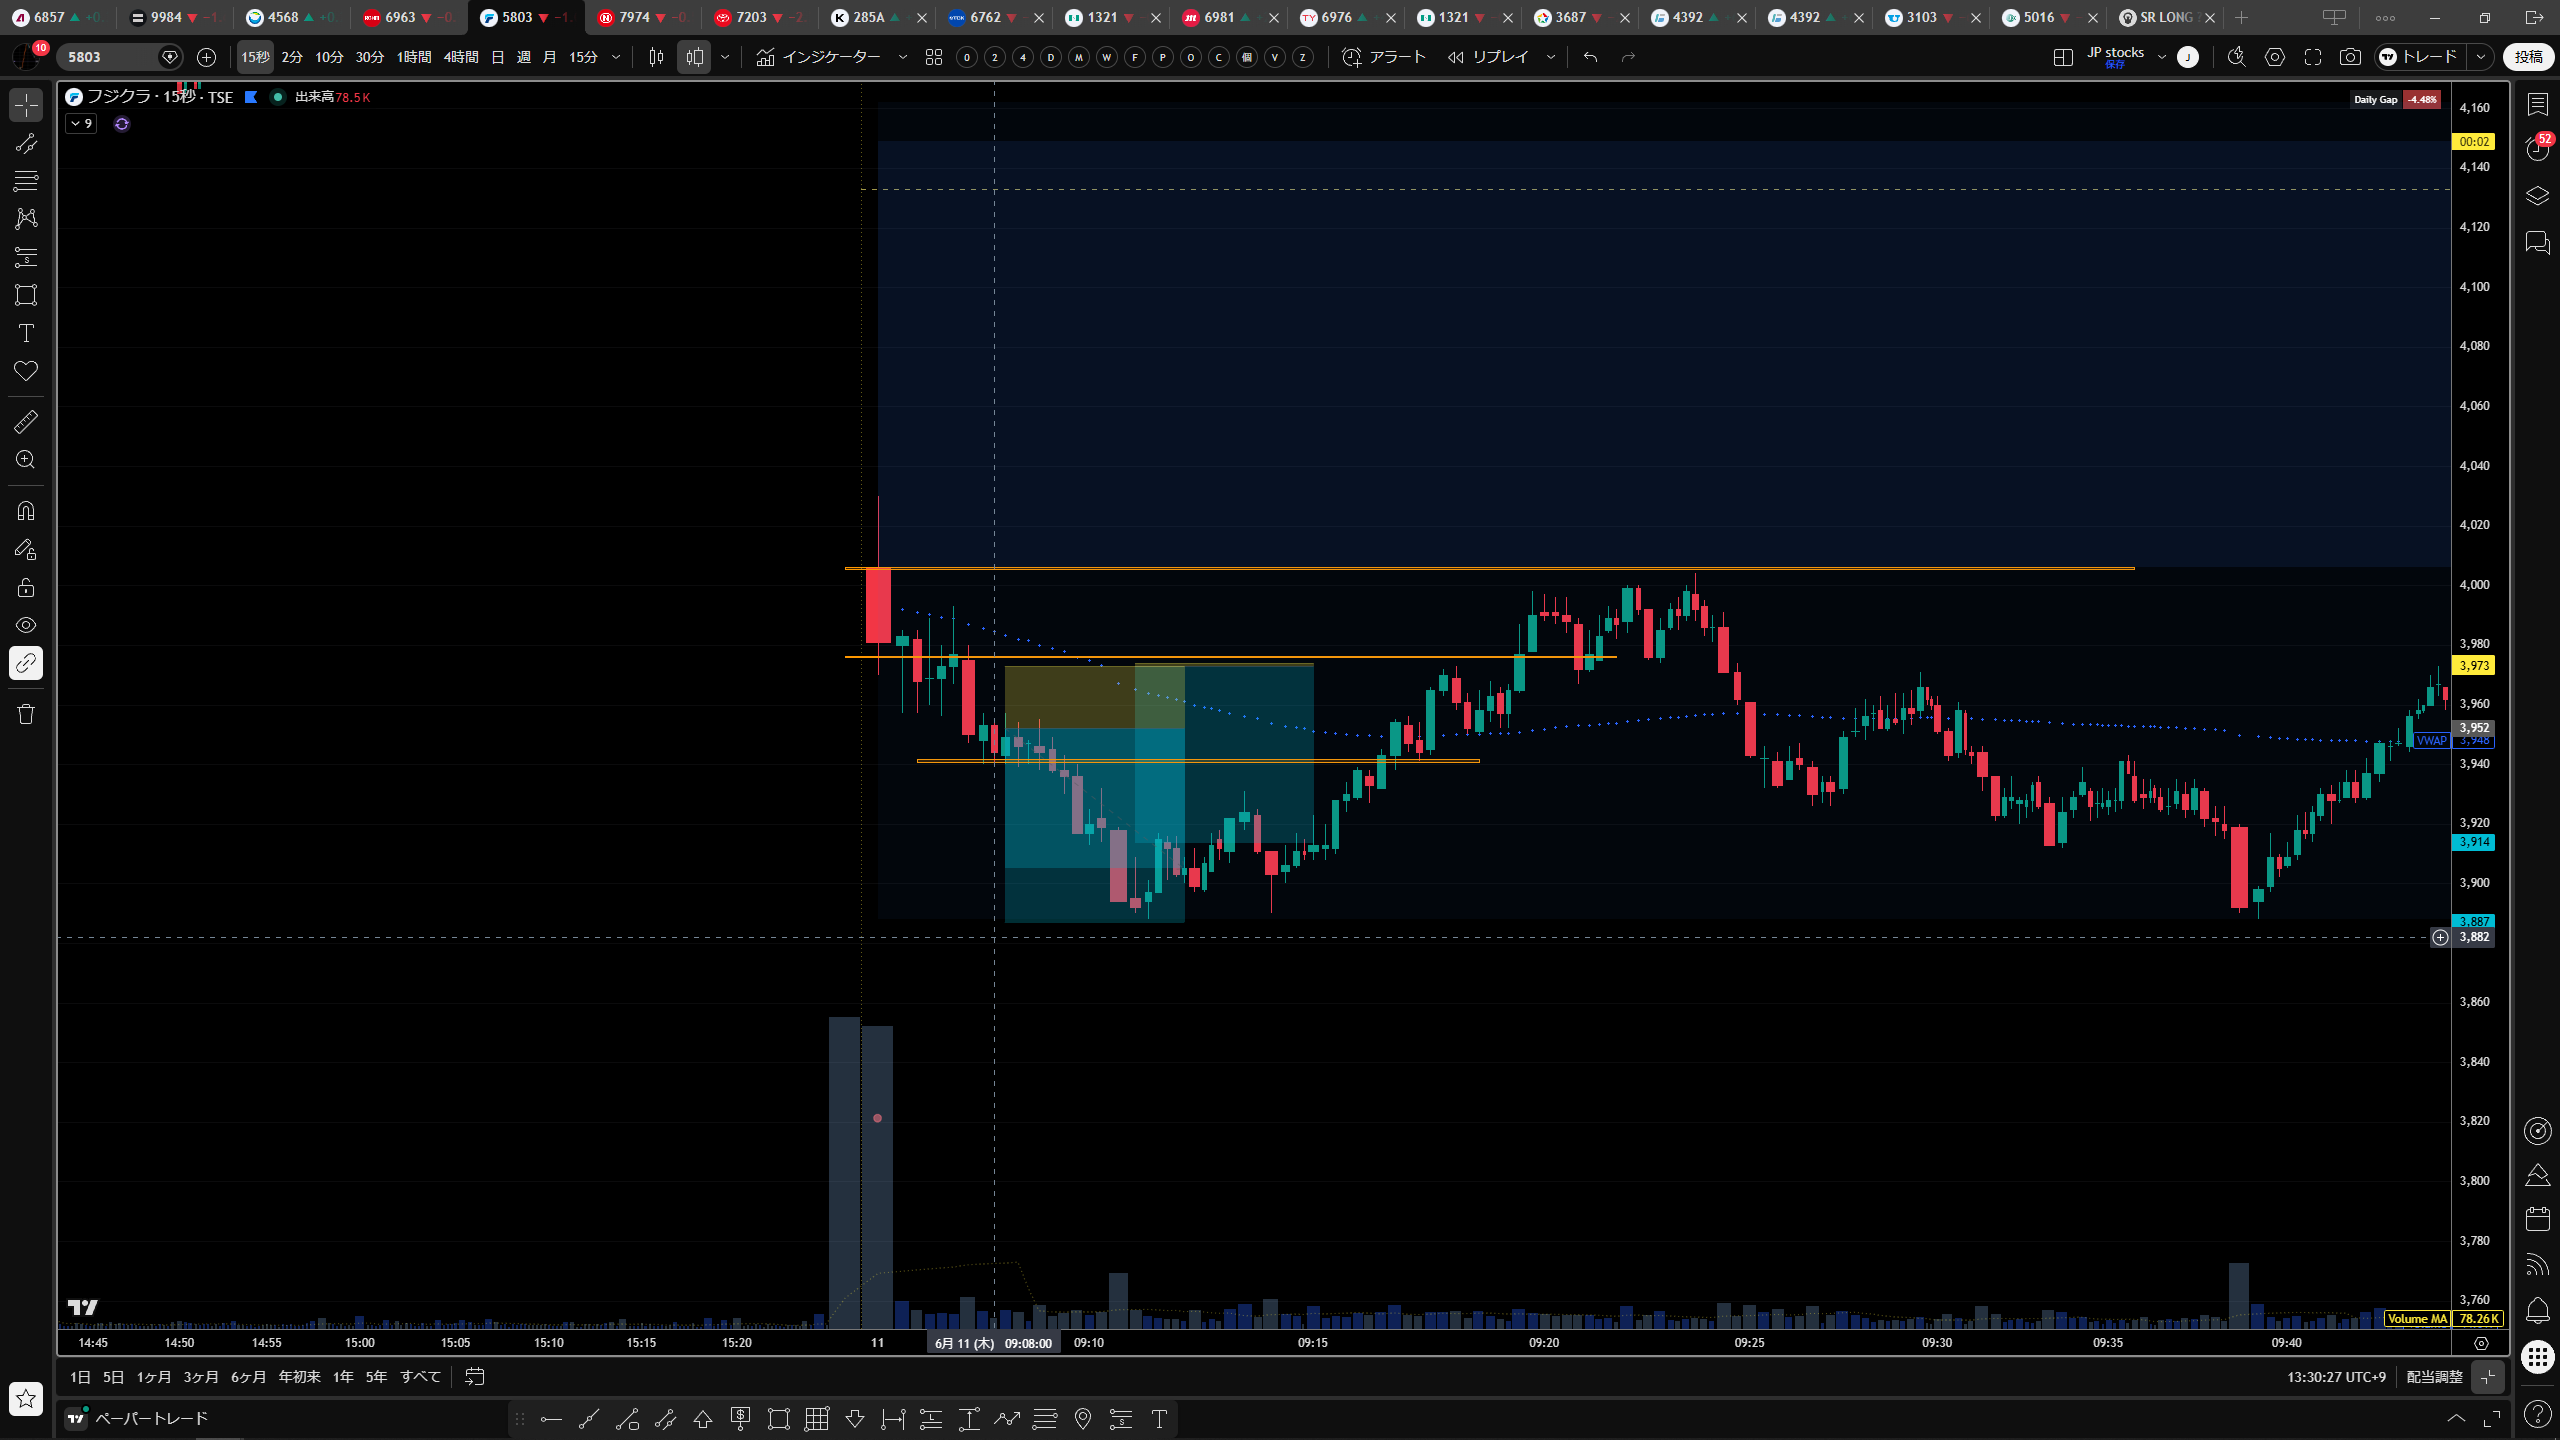Expand the indicators favorites dropdown arrow
Screen dimensions: 2560x1440
903,57
